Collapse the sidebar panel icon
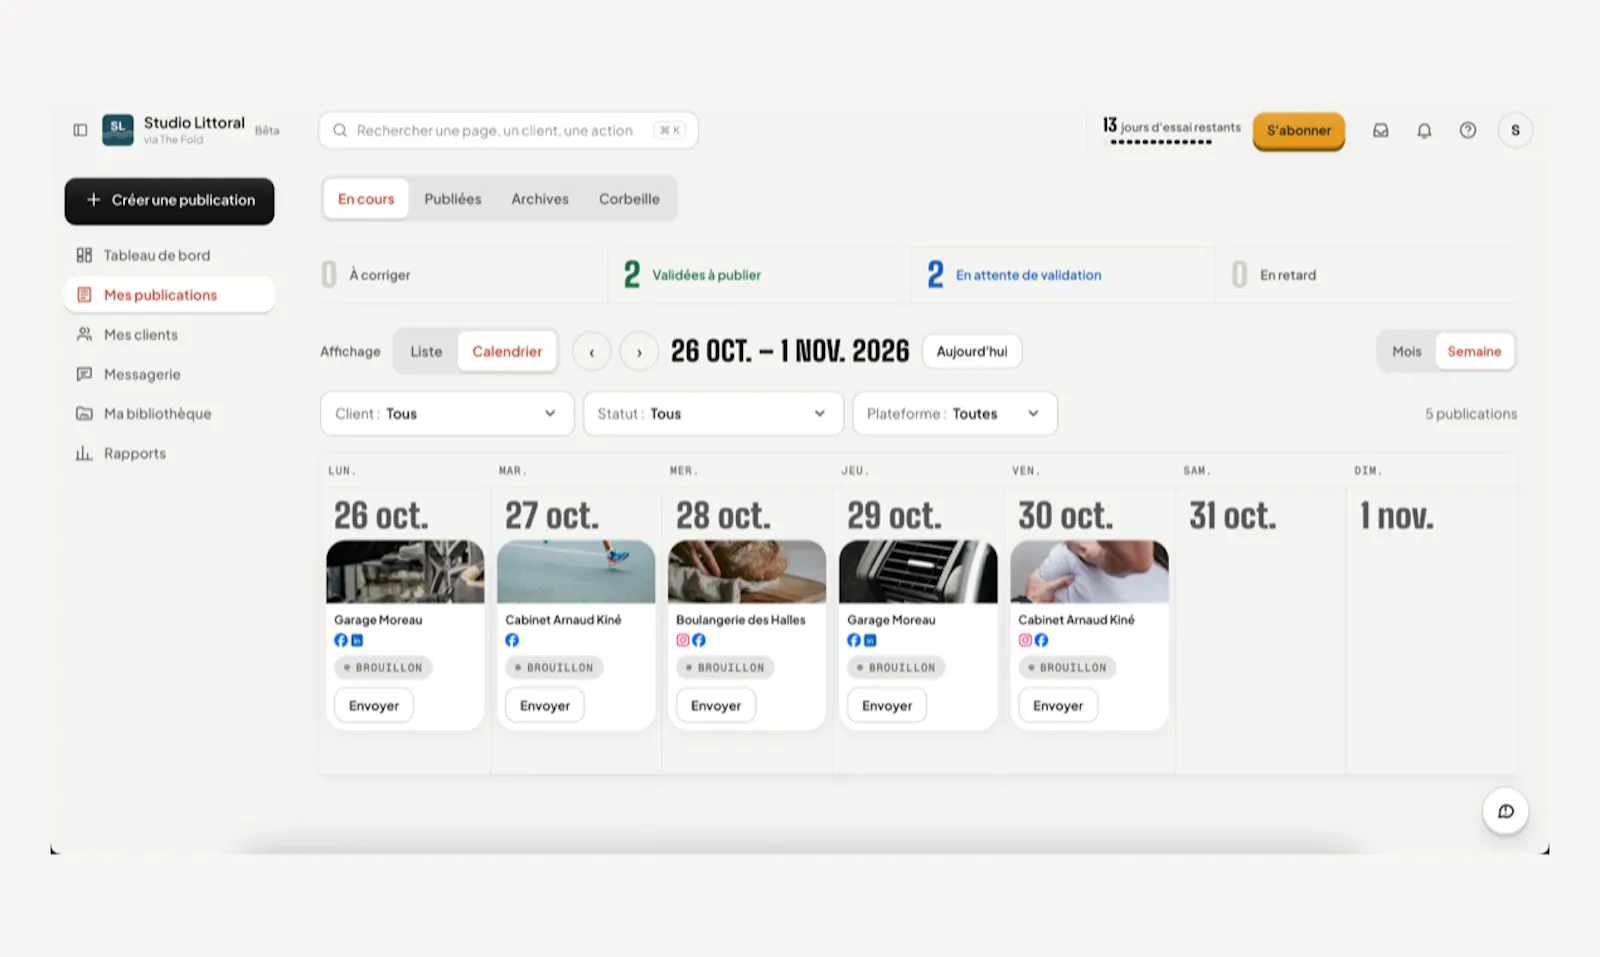 click(x=80, y=130)
